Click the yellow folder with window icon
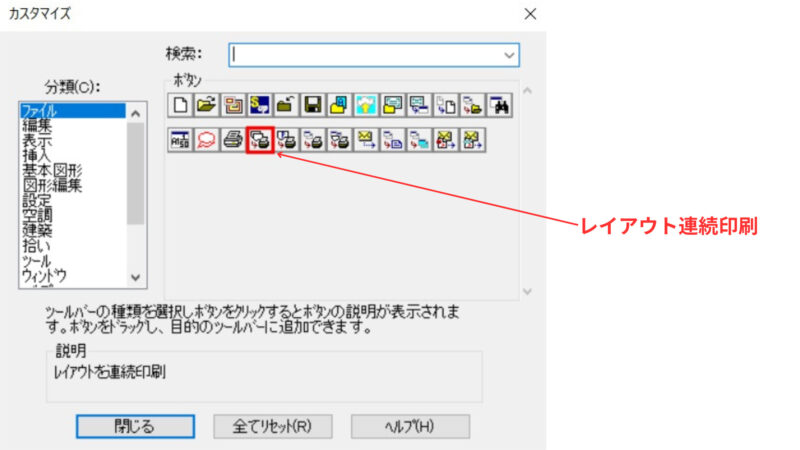 pyautogui.click(x=392, y=105)
